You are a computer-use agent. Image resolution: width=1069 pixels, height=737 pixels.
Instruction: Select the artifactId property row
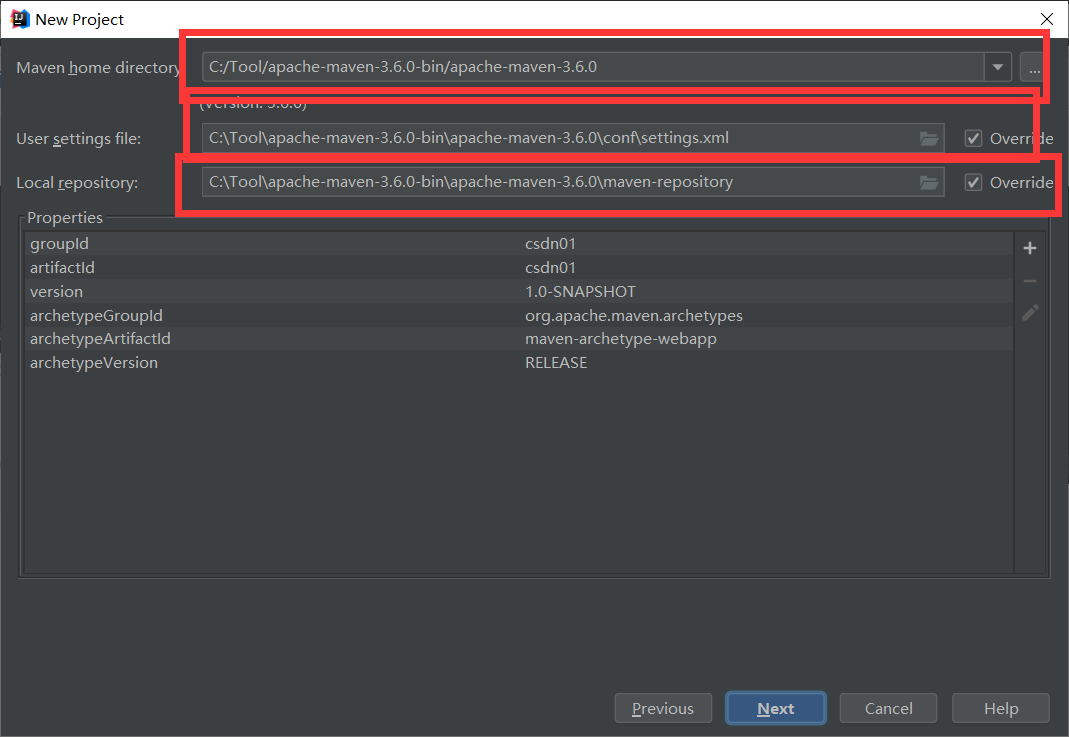point(519,267)
